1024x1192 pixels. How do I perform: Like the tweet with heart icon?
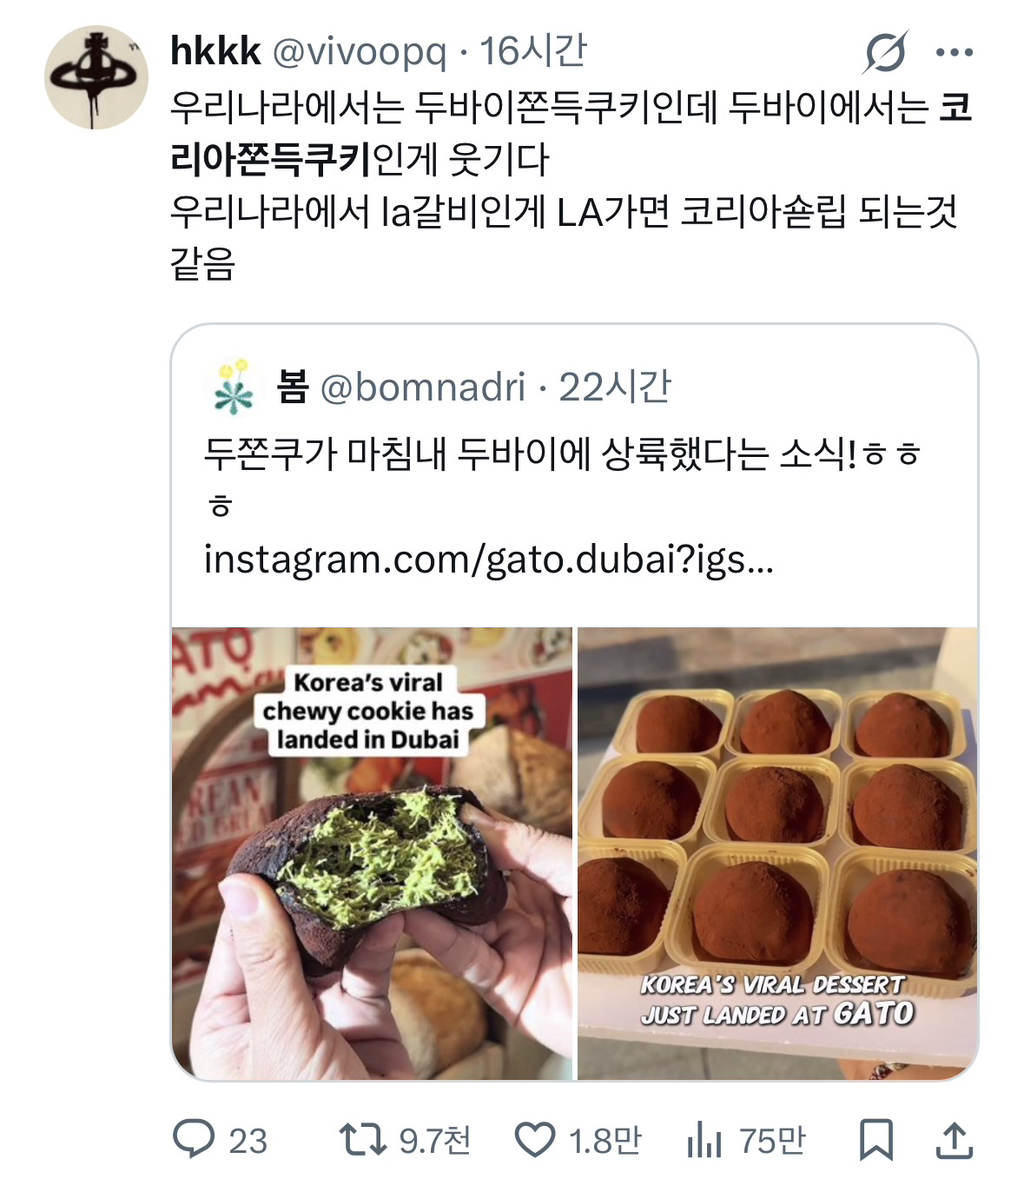pyautogui.click(x=534, y=1140)
